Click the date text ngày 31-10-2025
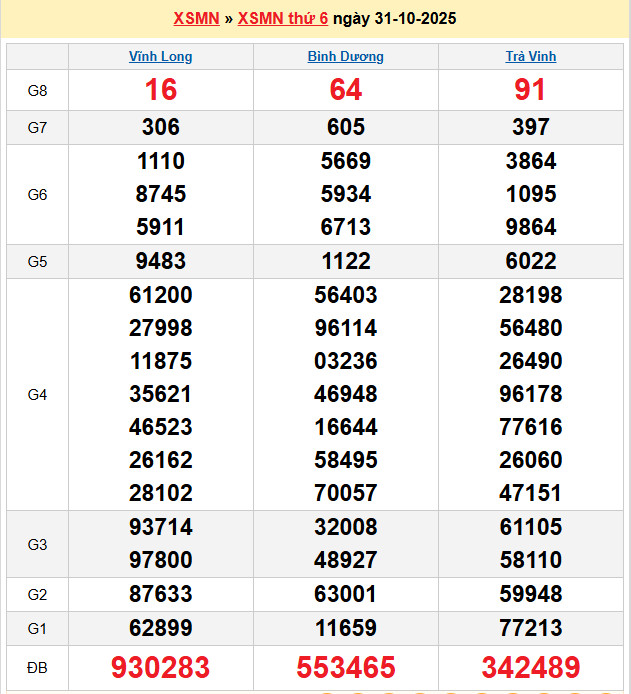 [394, 19]
